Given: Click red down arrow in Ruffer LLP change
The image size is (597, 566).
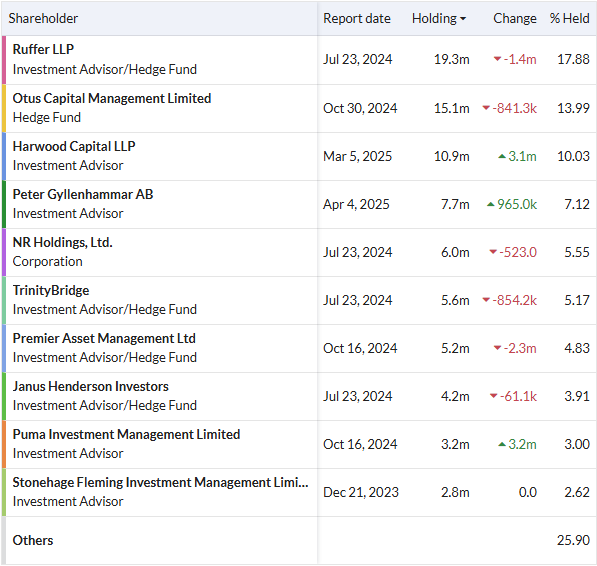Looking at the screenshot, I should point(497,59).
